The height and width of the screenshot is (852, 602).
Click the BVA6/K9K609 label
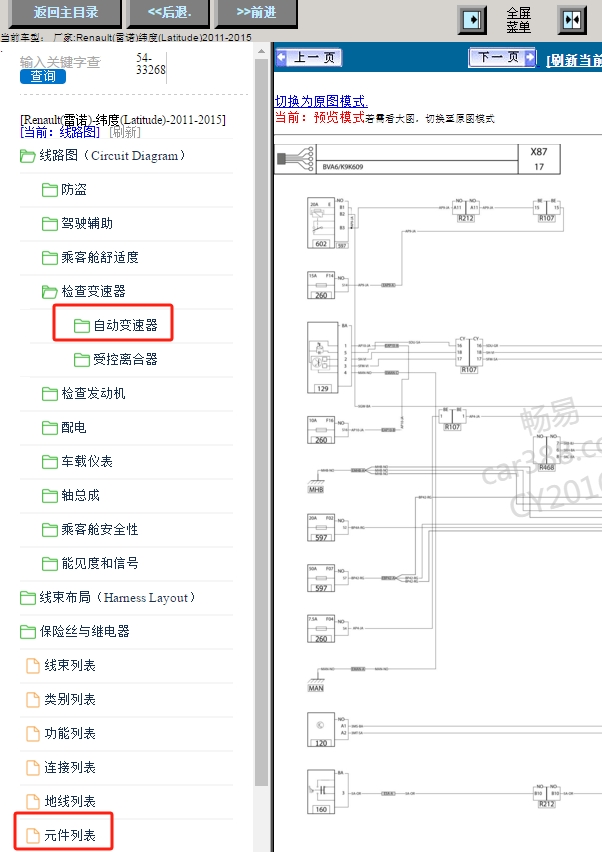(x=342, y=167)
